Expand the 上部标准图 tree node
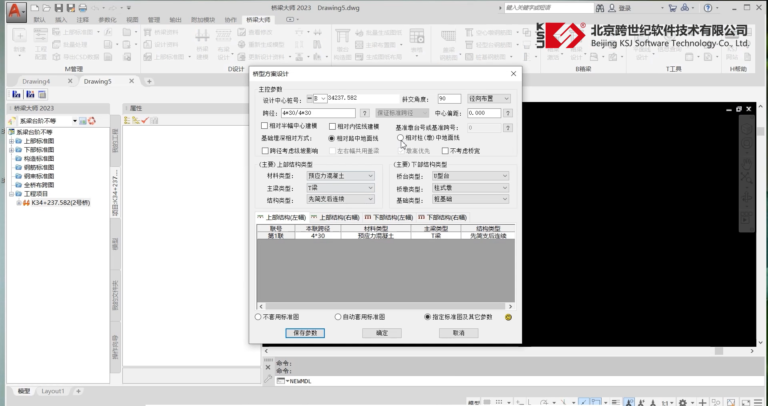This screenshot has width=768, height=406. point(11,141)
